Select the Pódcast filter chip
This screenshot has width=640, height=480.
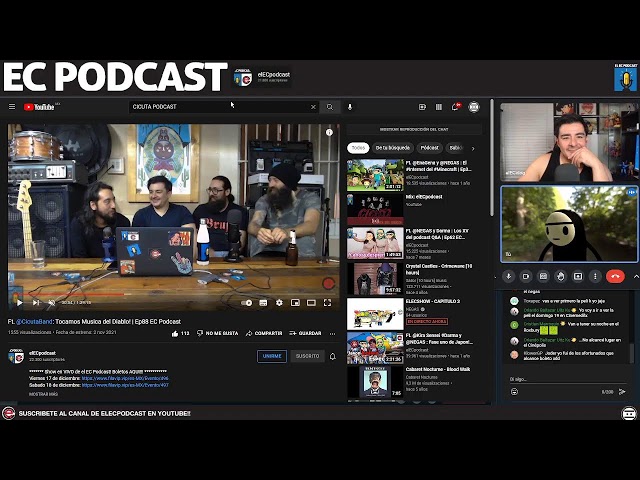[x=429, y=148]
